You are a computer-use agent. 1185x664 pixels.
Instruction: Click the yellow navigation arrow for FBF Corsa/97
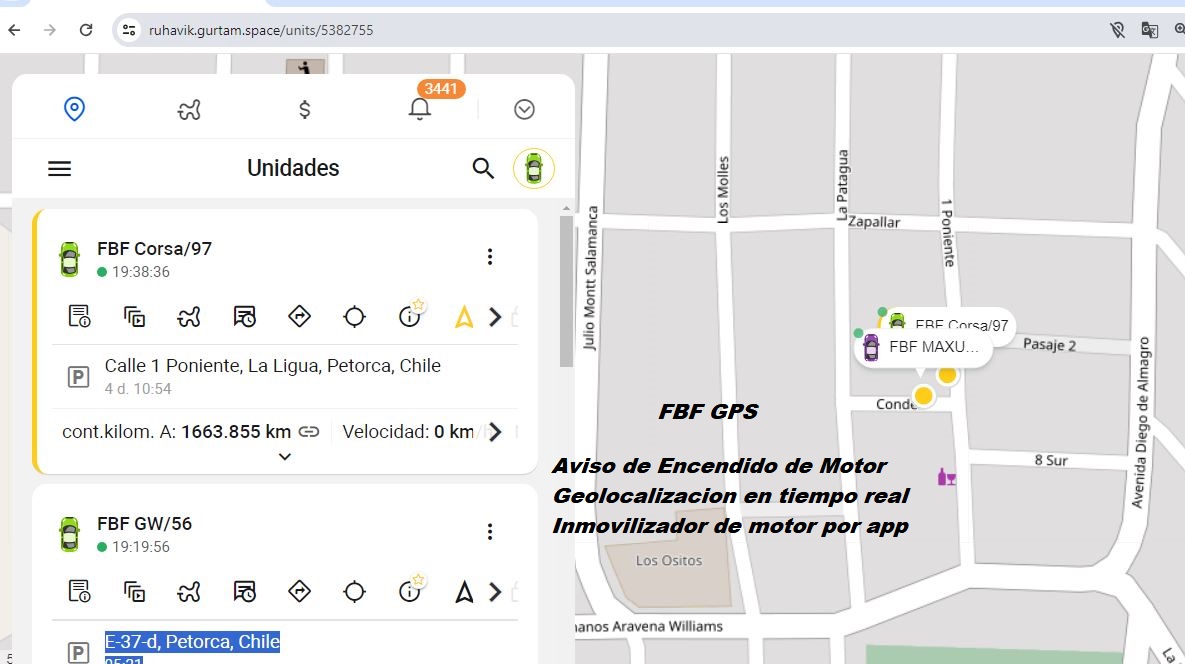coord(464,317)
